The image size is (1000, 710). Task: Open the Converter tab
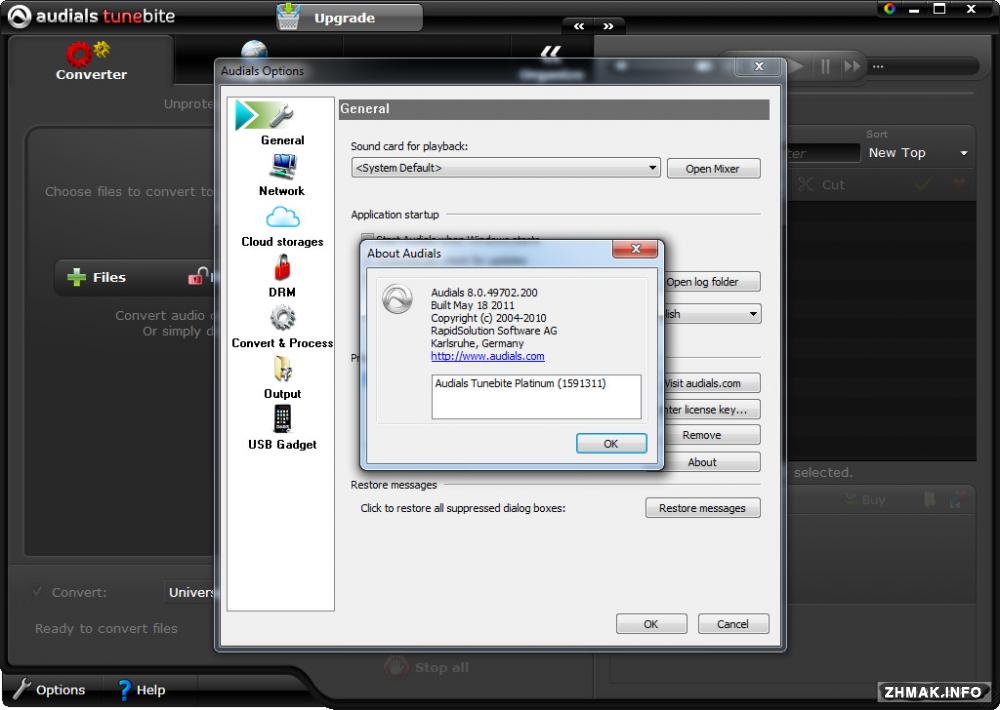91,61
